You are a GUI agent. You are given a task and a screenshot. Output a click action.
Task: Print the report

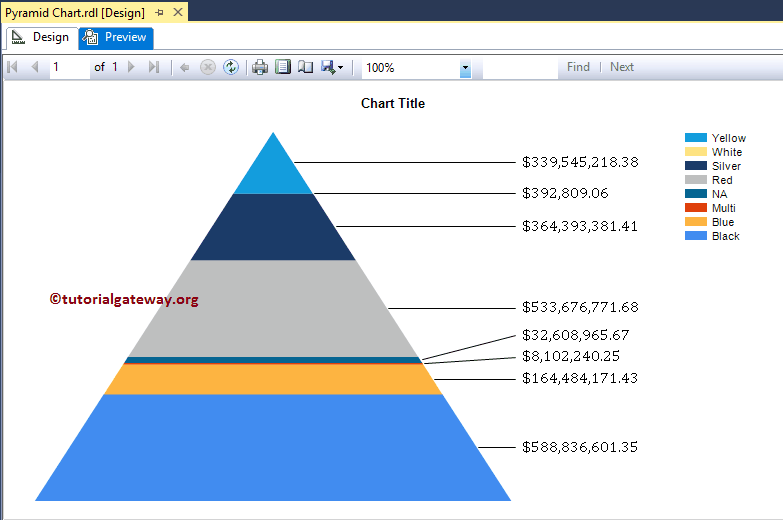click(x=260, y=67)
